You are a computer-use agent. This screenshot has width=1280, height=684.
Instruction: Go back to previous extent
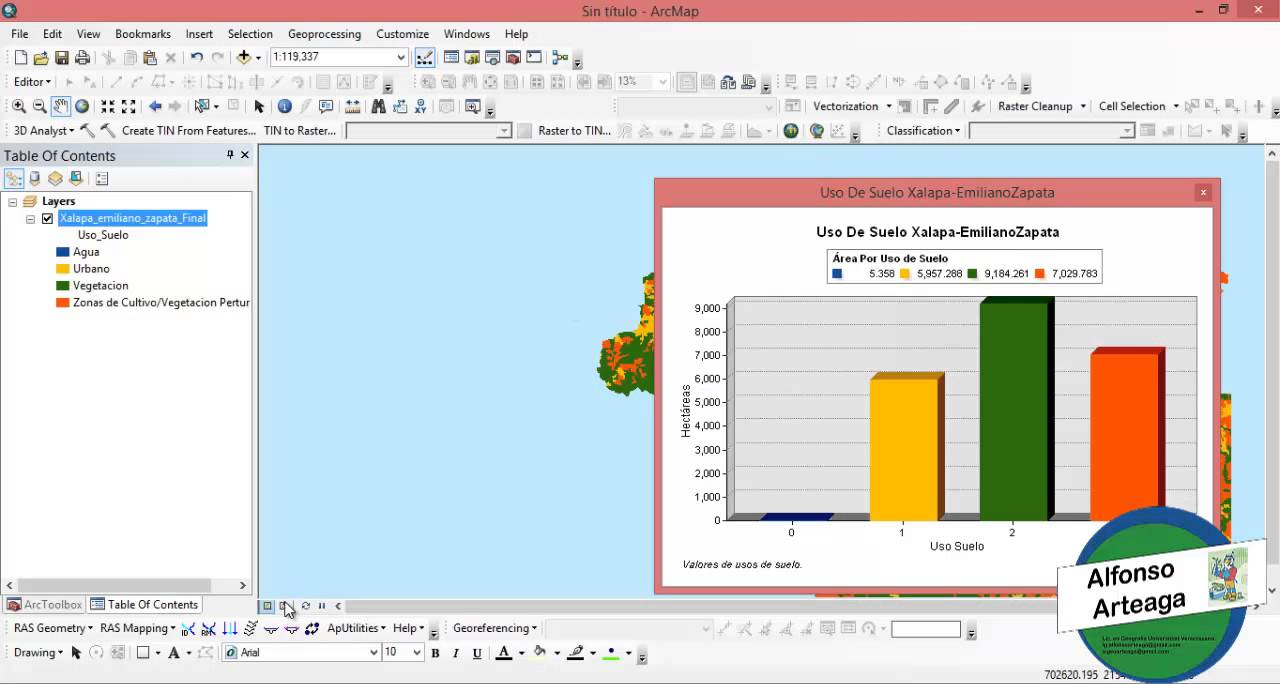click(155, 106)
